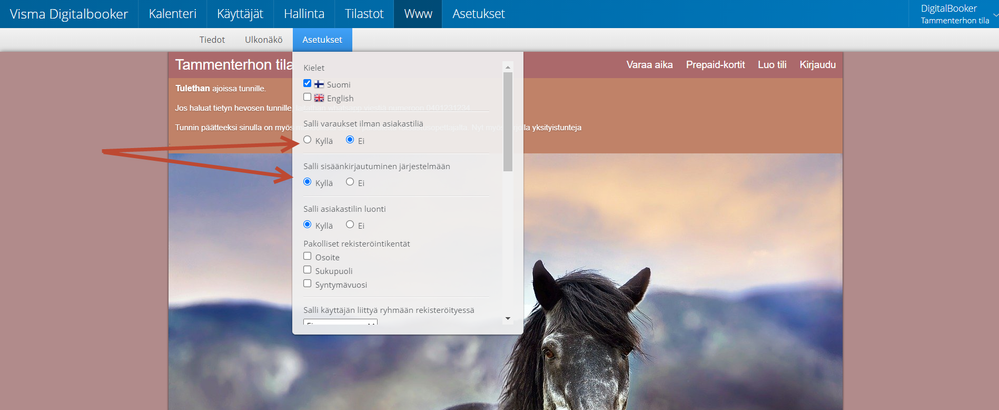Select Ei for sisäänkirjautuminen järjestelmään
The height and width of the screenshot is (410, 999).
click(350, 182)
